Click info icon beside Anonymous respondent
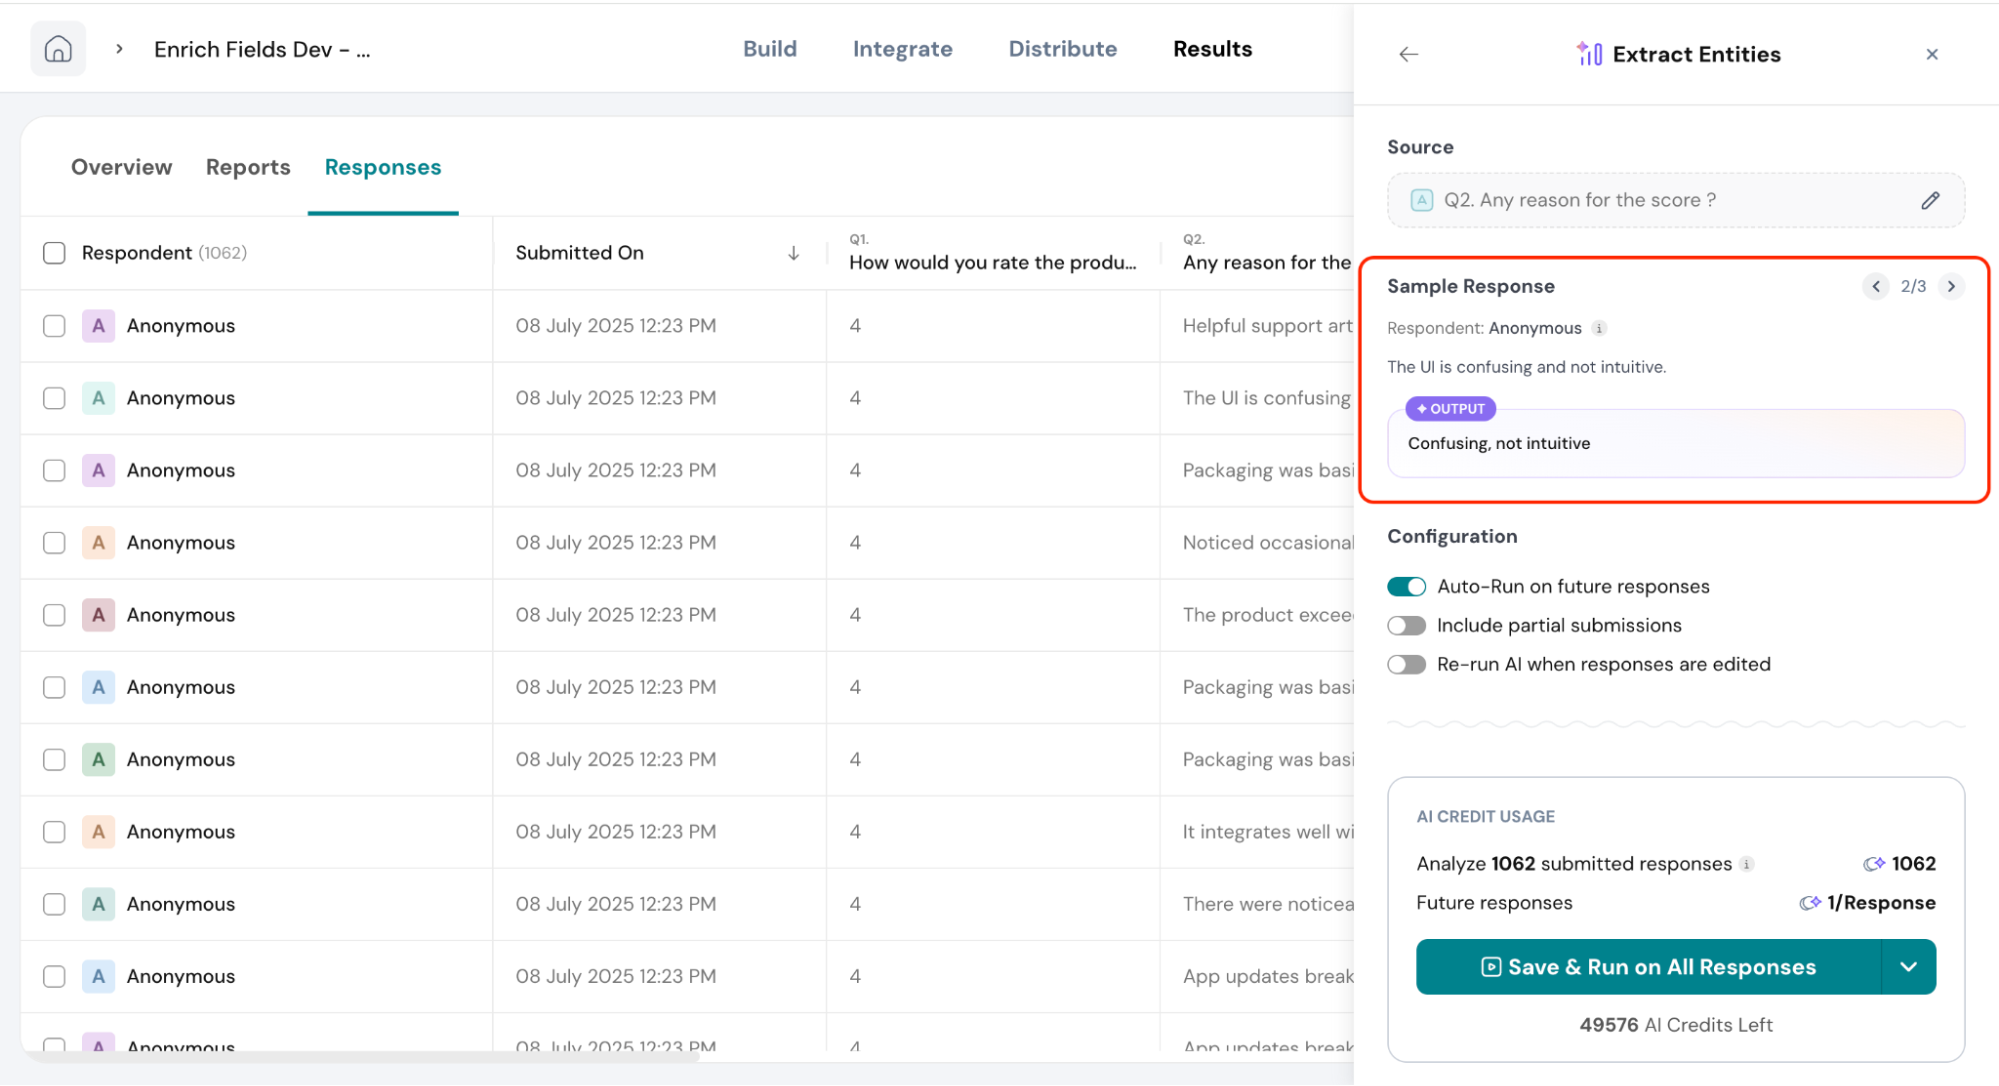Image resolution: width=1999 pixels, height=1086 pixels. 1599,328
